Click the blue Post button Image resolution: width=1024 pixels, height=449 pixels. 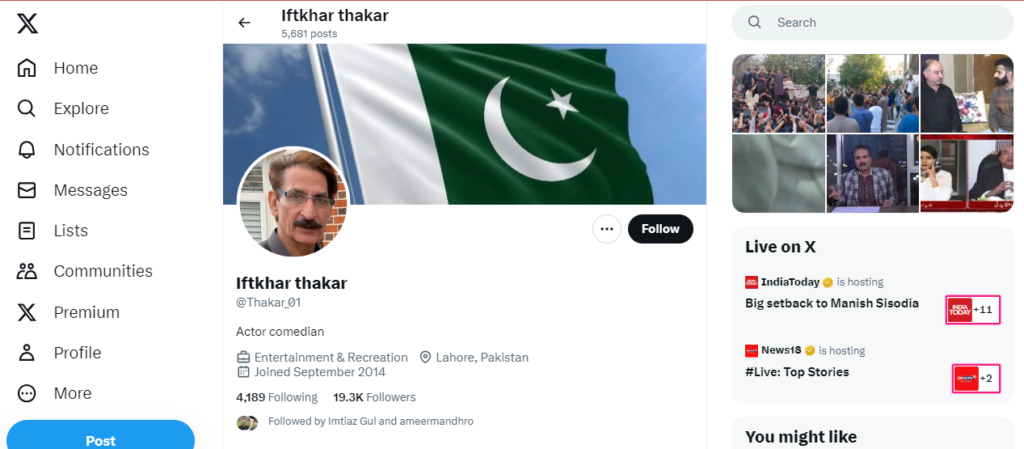[101, 437]
